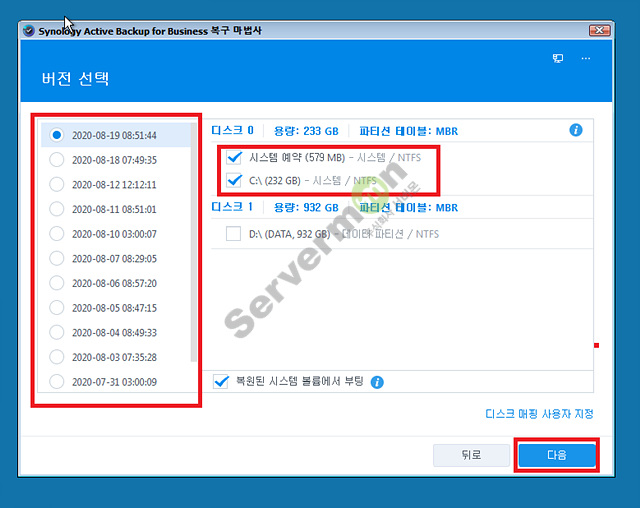Click 파티션 테이블: MBR for 디스크 0
Screen dimensions: 640x508
[x=409, y=131]
